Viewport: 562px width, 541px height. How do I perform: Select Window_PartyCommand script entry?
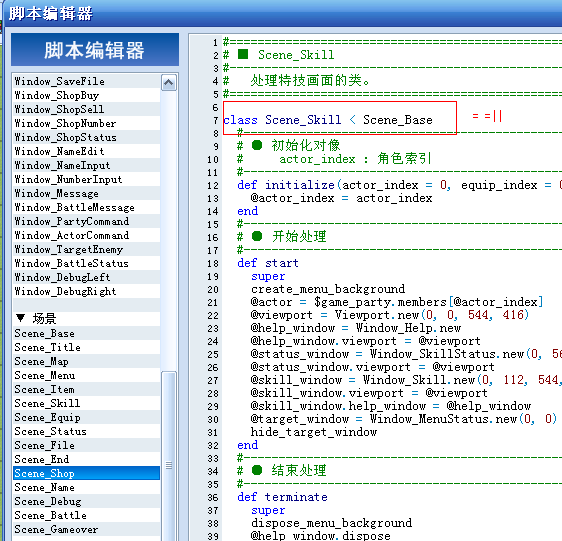click(86, 221)
